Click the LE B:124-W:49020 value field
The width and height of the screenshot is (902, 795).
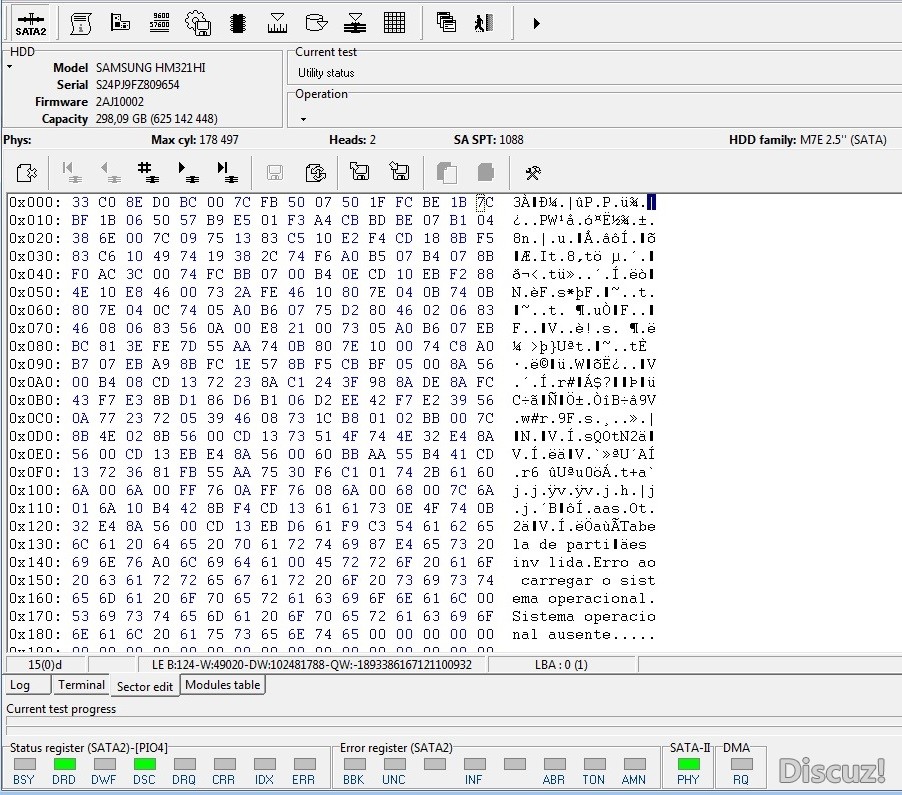pos(312,665)
